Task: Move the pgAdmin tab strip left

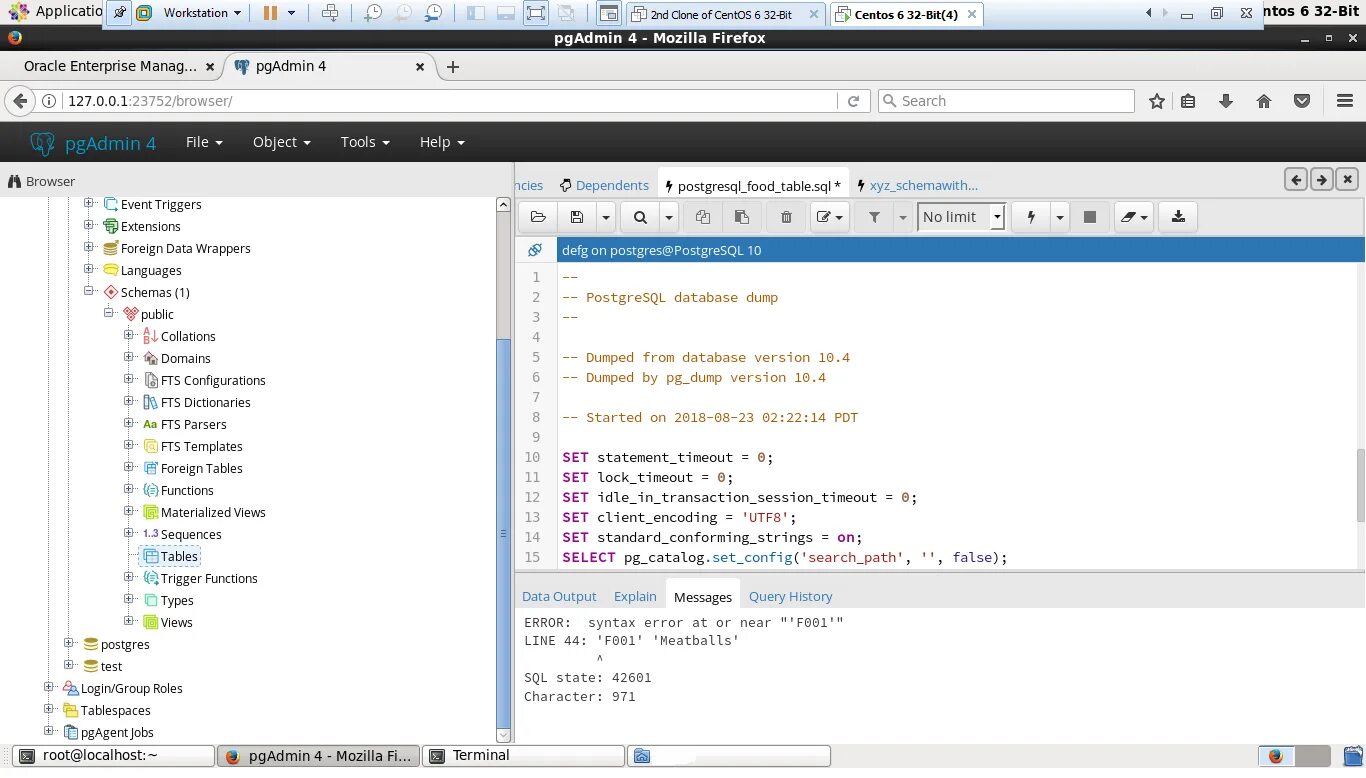Action: (x=1297, y=180)
